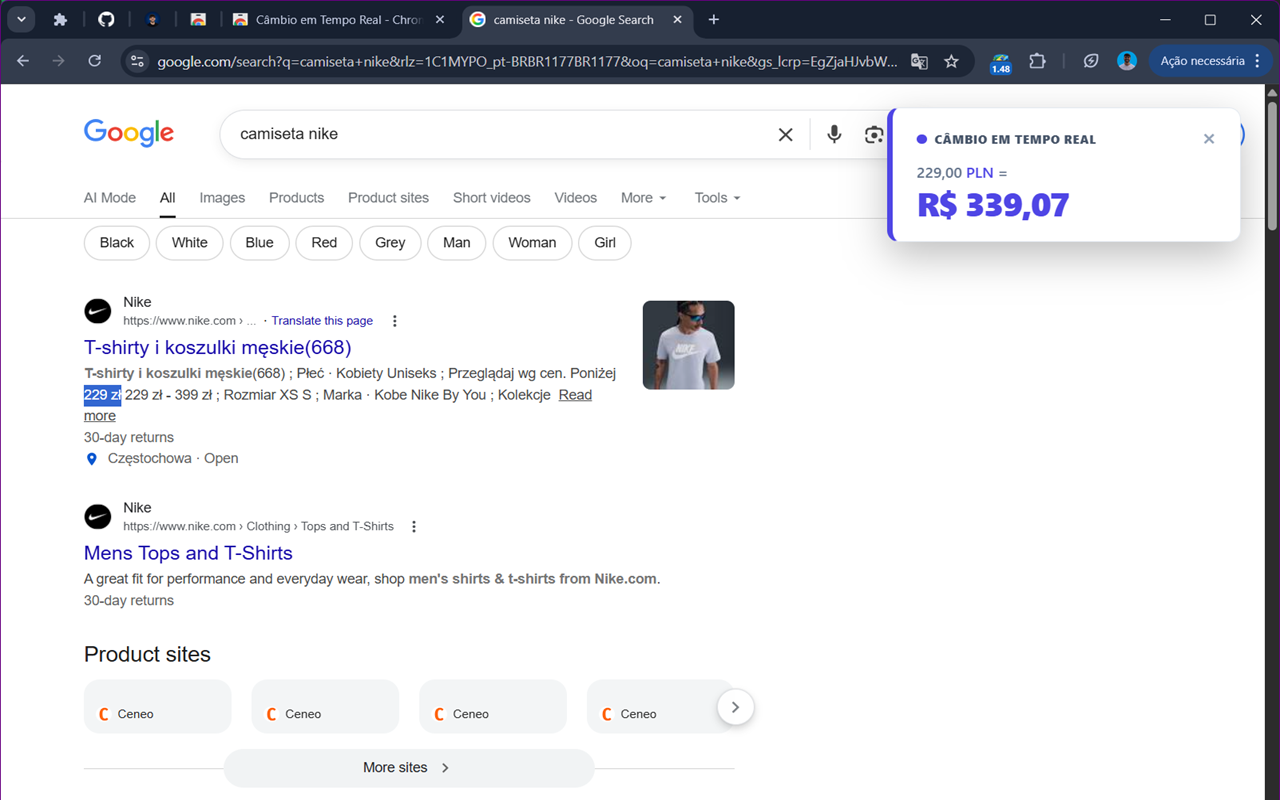Filter by Red chip
This screenshot has height=800, width=1280.
pyautogui.click(x=324, y=243)
